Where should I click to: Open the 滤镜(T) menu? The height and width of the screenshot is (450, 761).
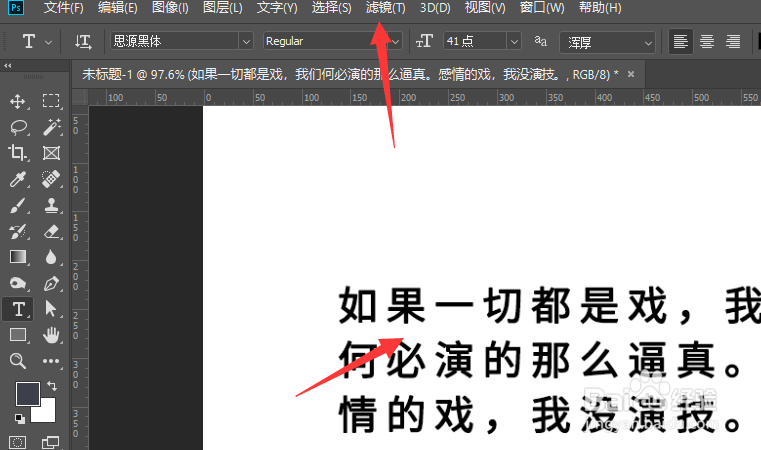pos(385,8)
